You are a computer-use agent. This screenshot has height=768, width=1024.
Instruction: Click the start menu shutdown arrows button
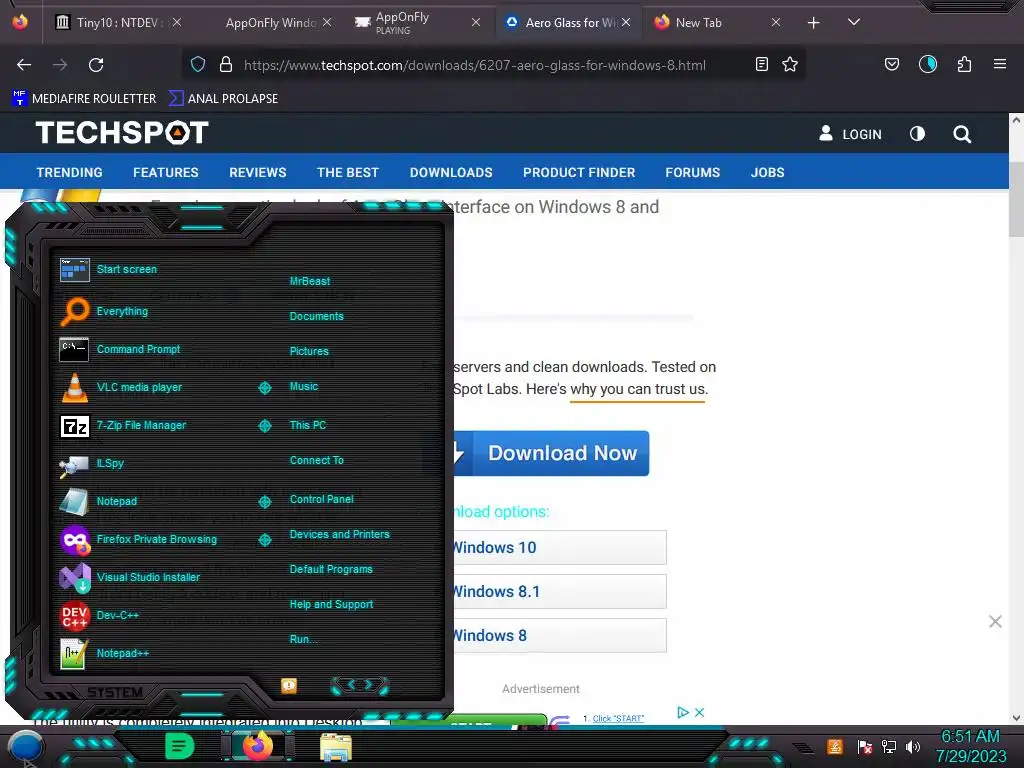[x=360, y=685]
